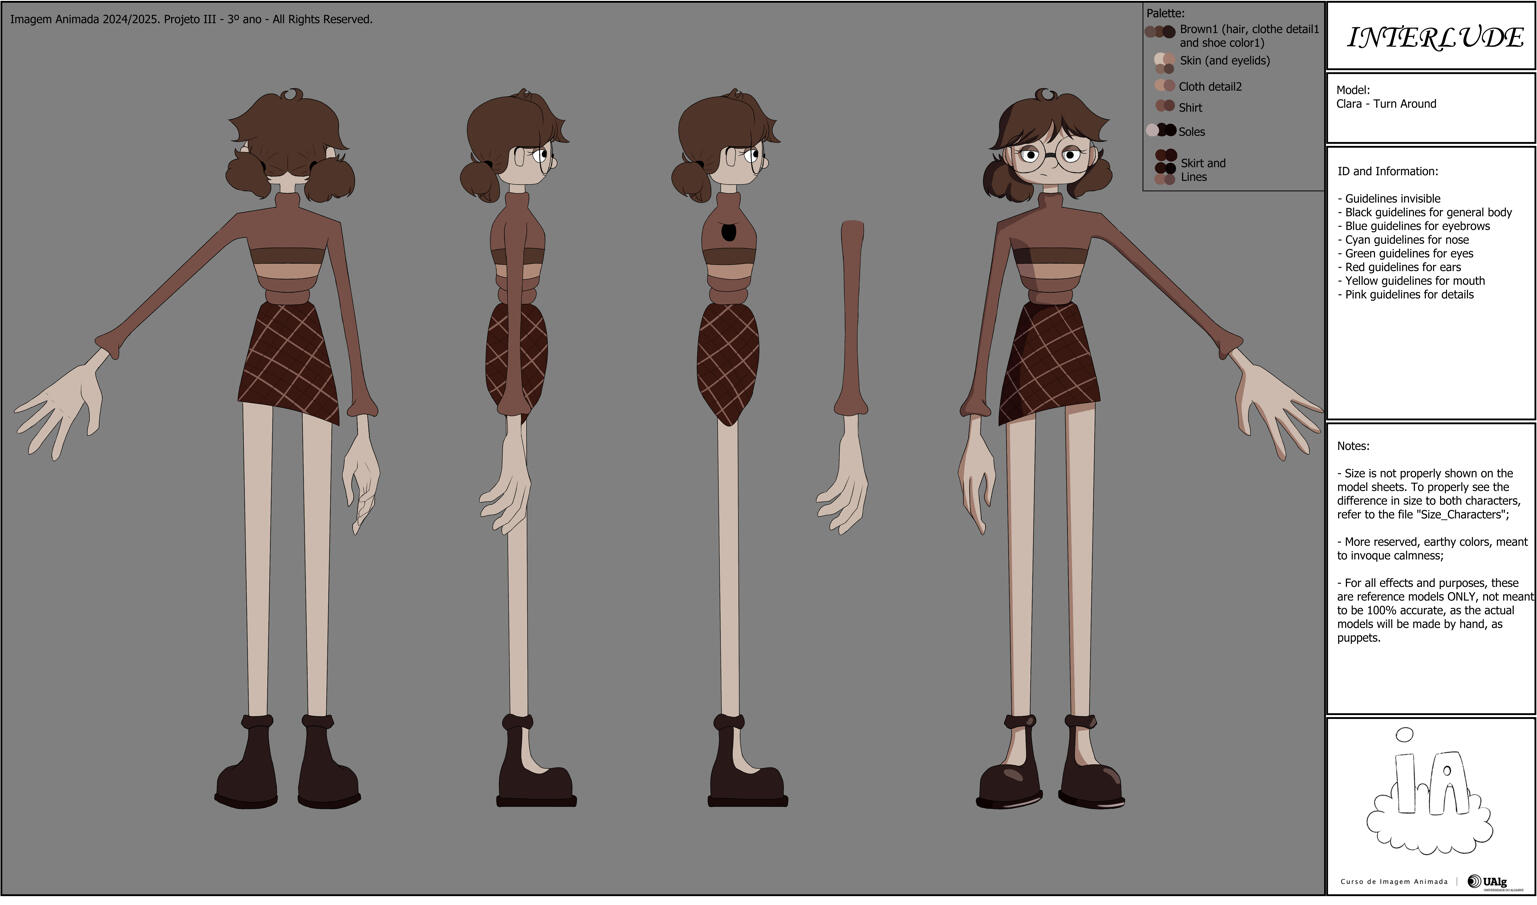This screenshot has height=905, width=1537.
Task: Pick the pale pink Soles swatch
Action: pyautogui.click(x=1152, y=130)
